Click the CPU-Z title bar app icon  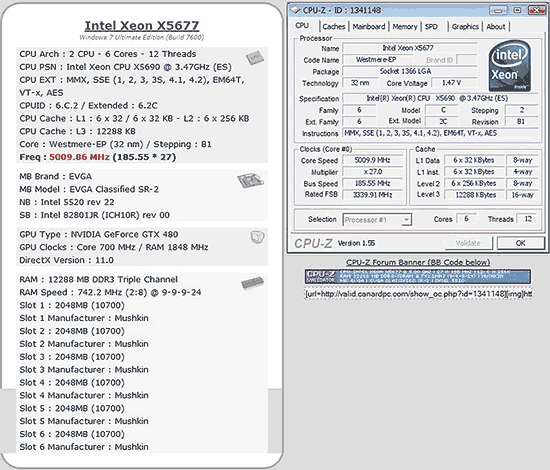295,10
